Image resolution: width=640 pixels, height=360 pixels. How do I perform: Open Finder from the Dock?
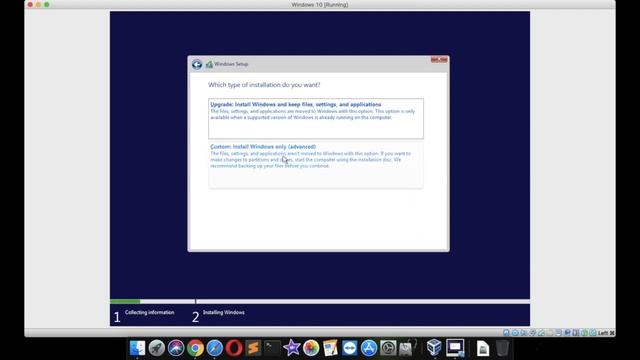pyautogui.click(x=137, y=348)
